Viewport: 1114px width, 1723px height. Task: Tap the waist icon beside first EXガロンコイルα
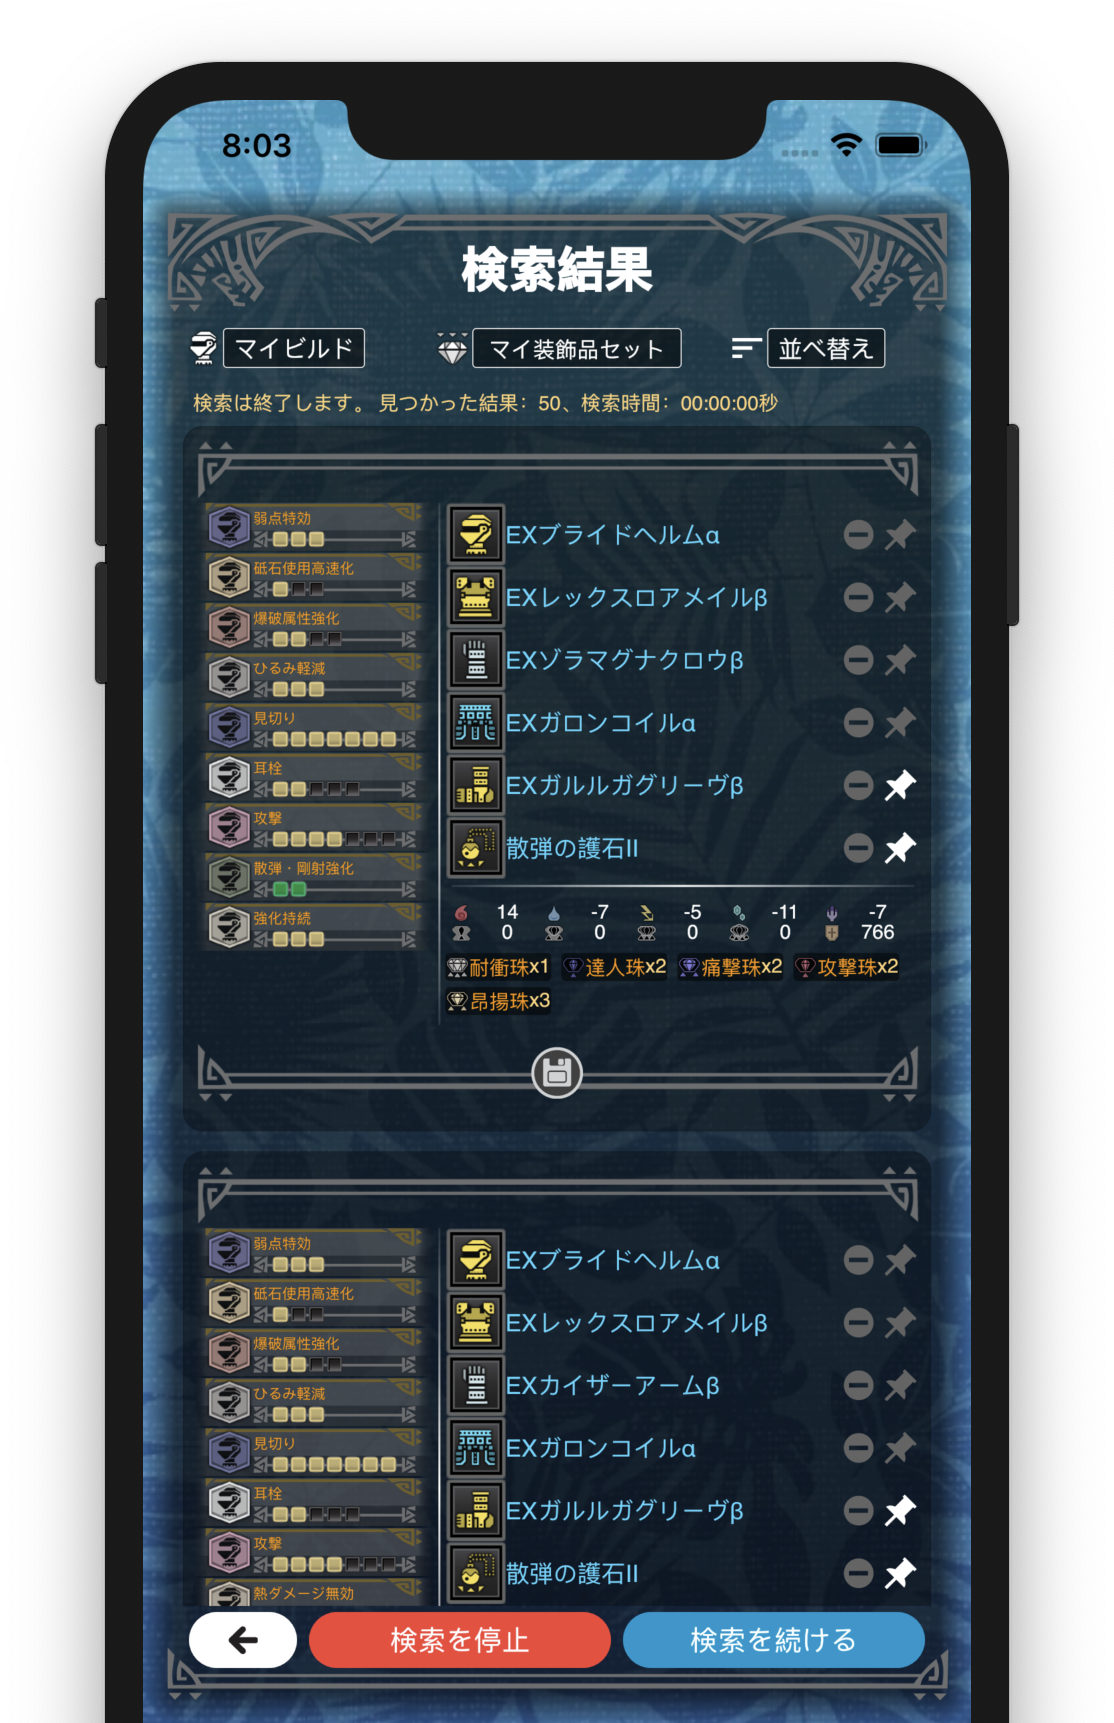[476, 722]
